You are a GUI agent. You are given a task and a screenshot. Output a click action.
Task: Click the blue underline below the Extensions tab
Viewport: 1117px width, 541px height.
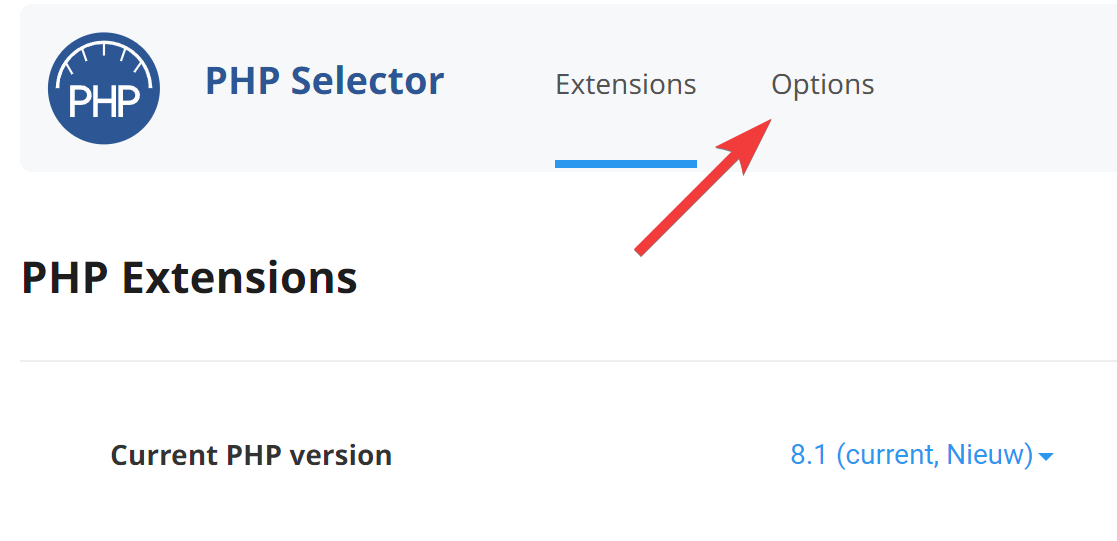625,163
